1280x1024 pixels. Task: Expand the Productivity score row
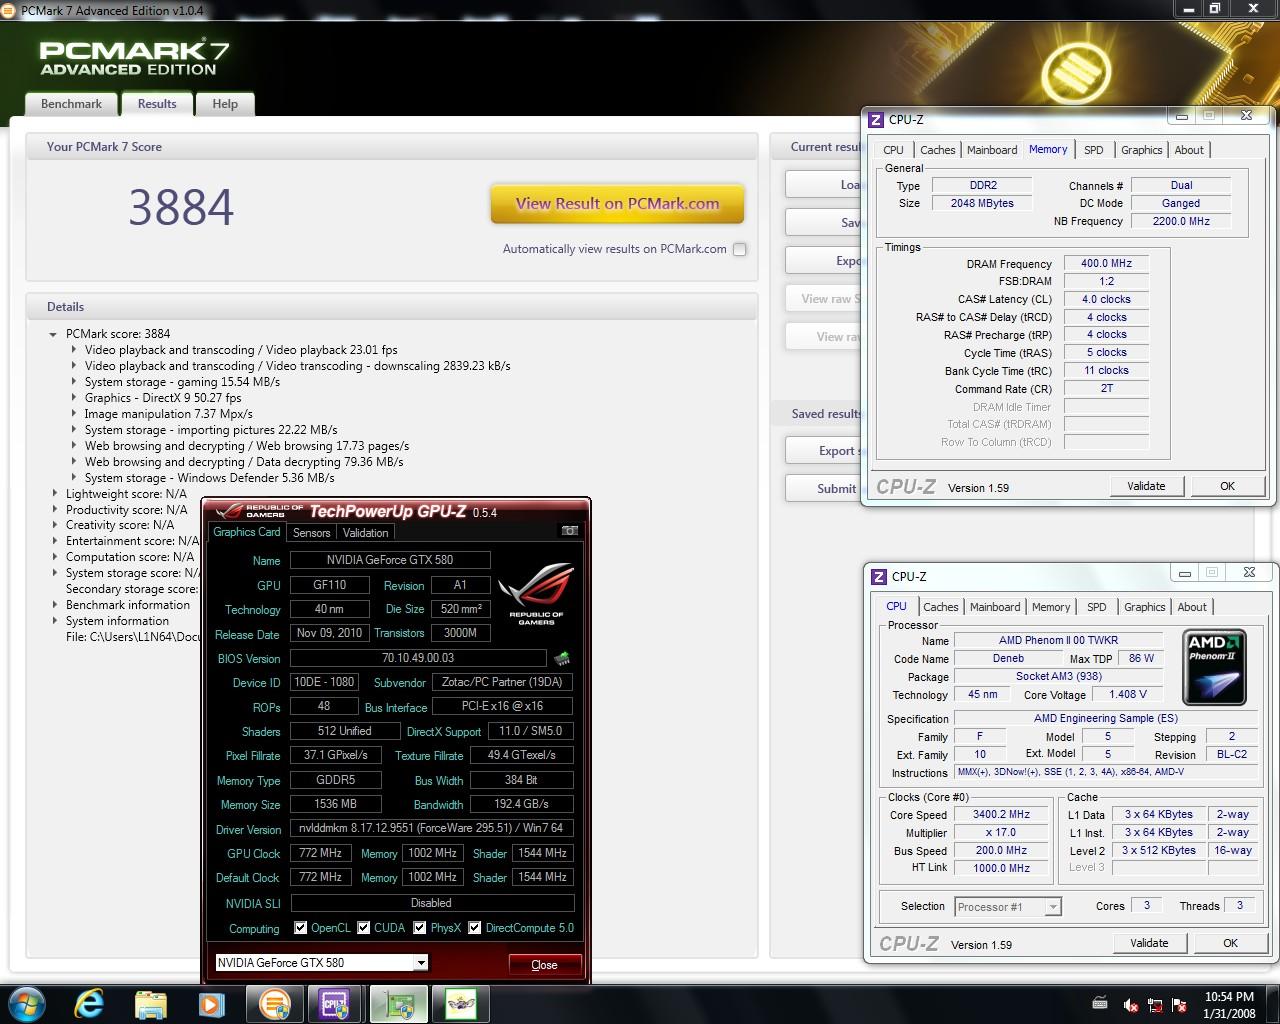55,509
